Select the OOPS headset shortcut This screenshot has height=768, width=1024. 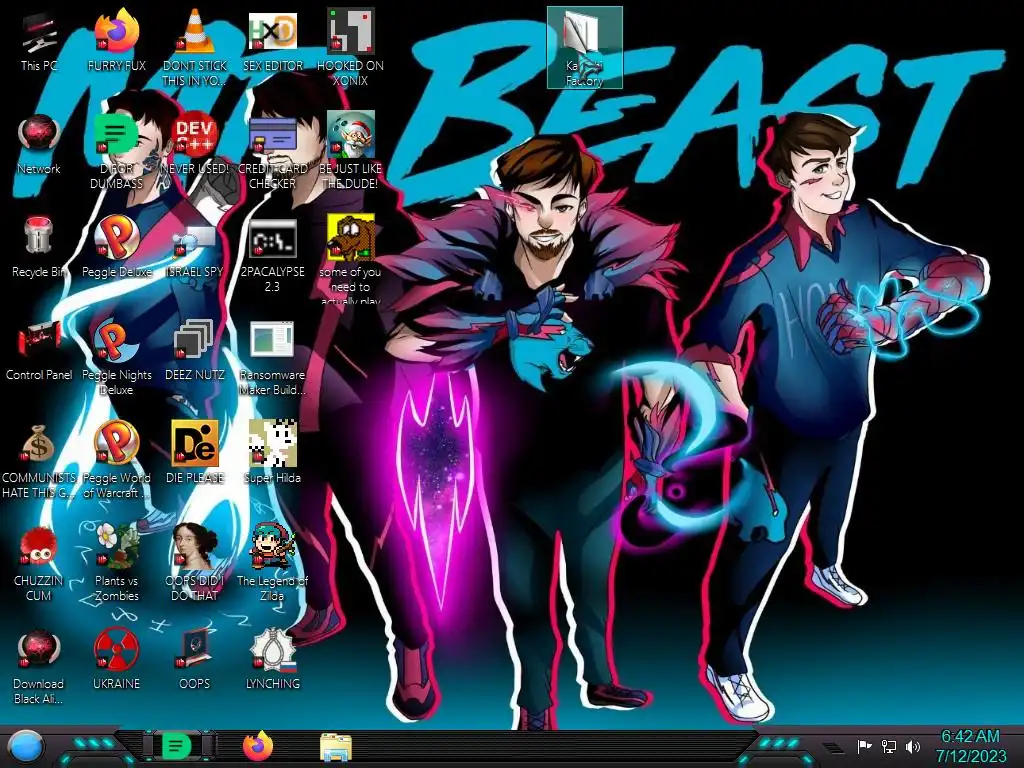point(195,660)
